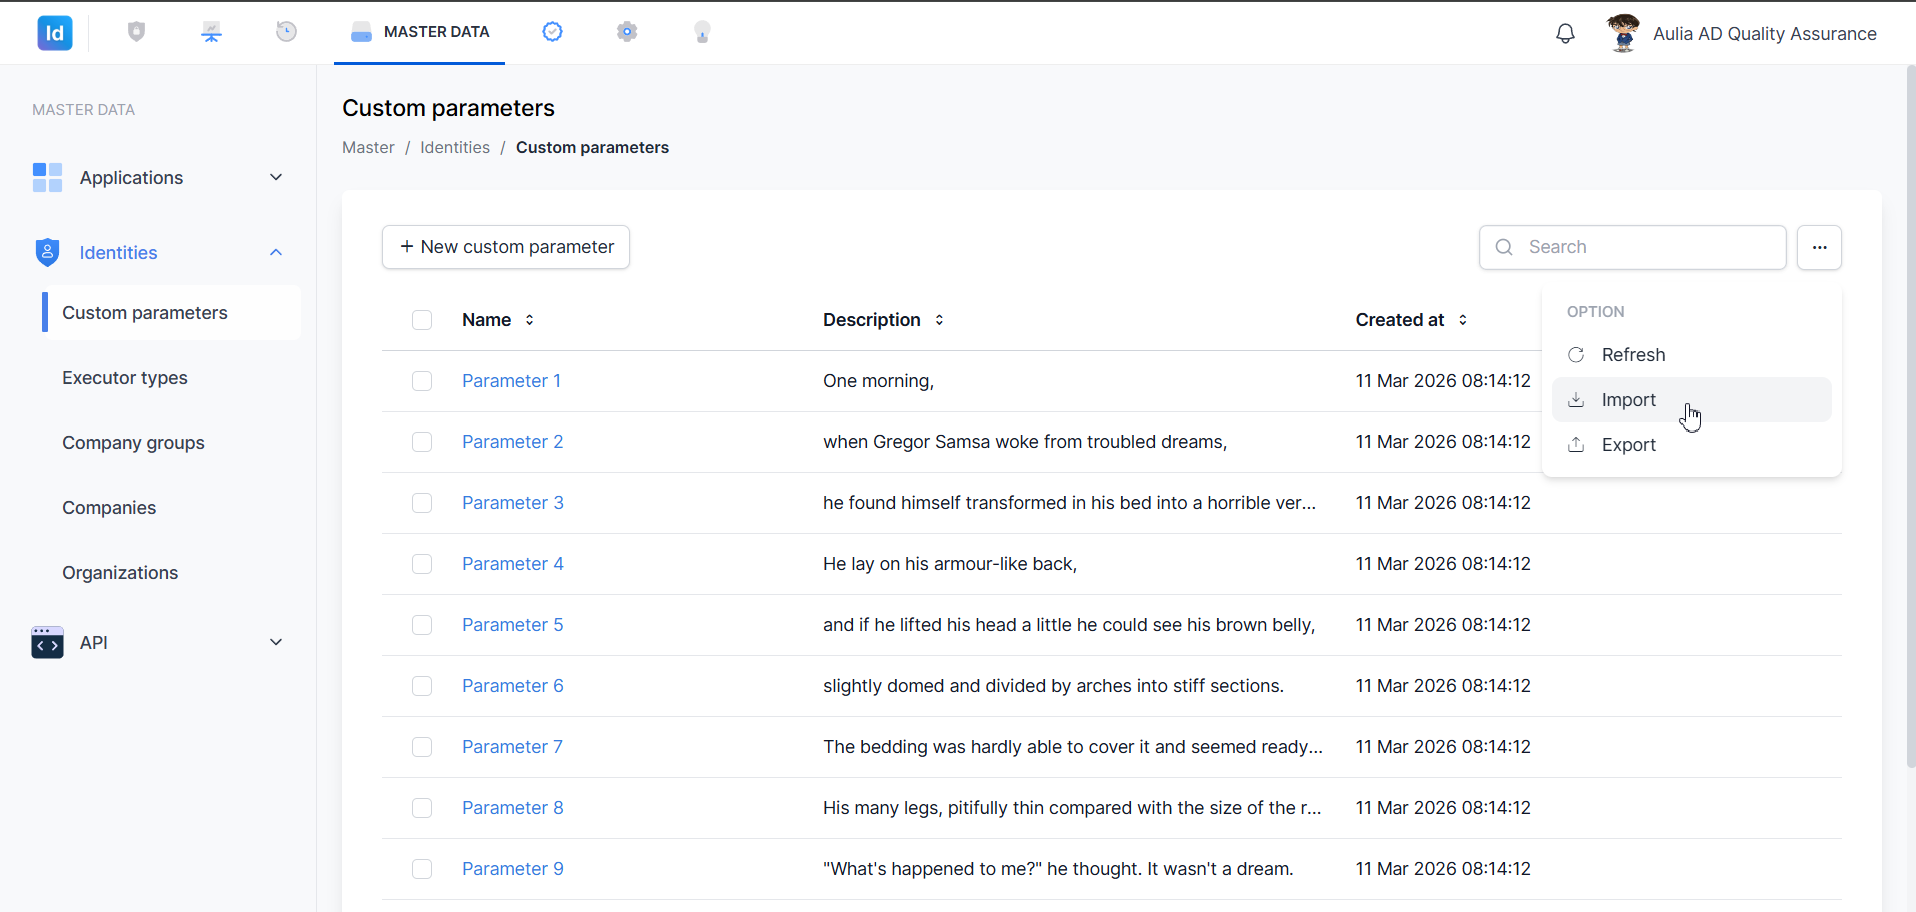
Task: Open the shield icon tab in top navigation
Action: click(137, 32)
